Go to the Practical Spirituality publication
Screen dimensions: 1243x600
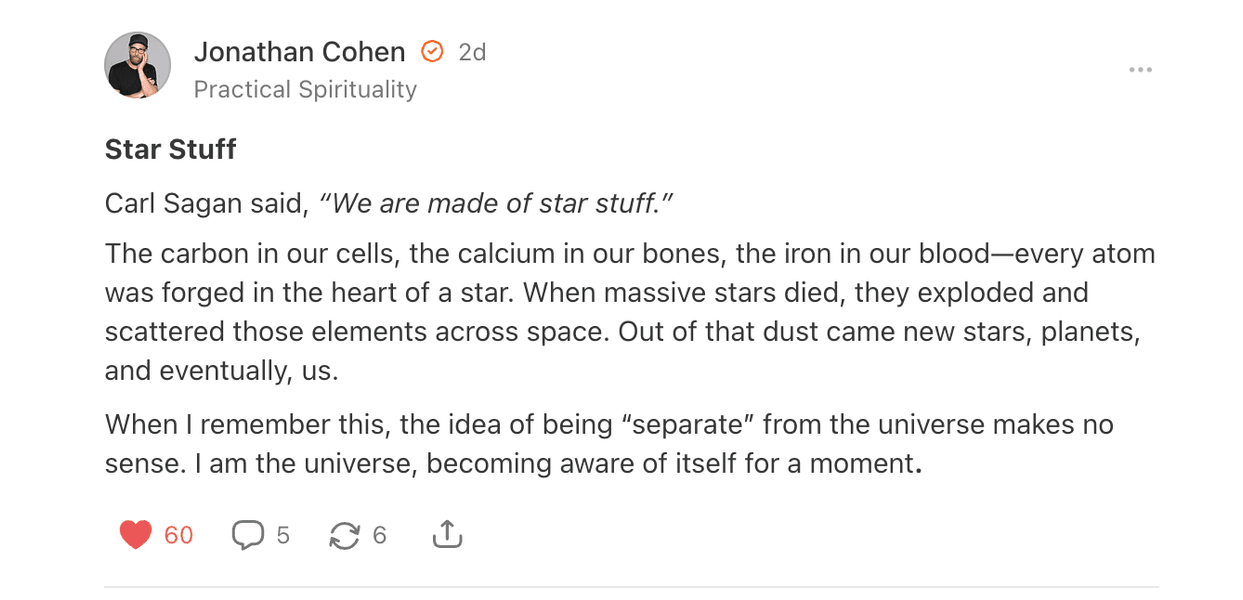click(x=305, y=89)
